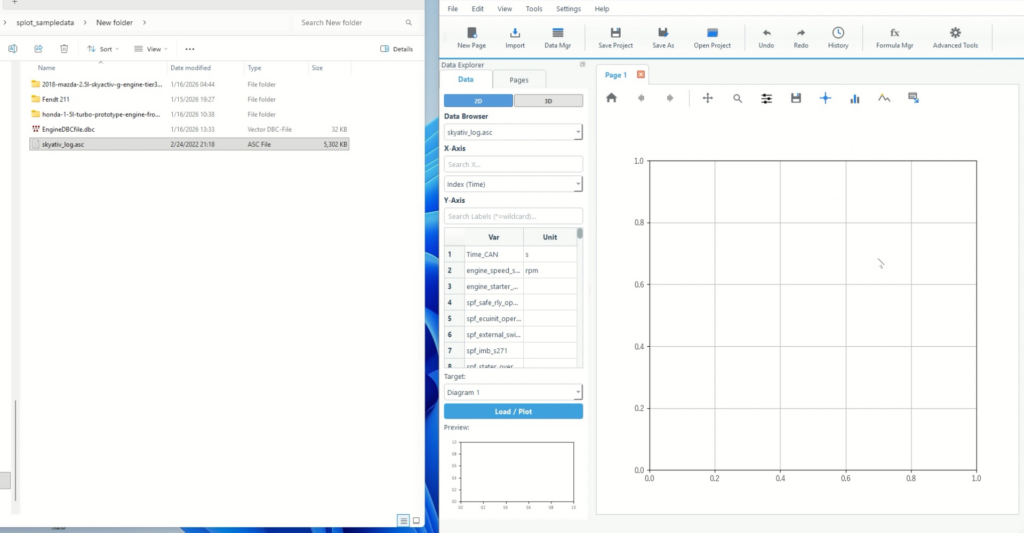Screen dimensions: 1024x533
Task: Switch to 2D plot mode
Action: pyautogui.click(x=478, y=101)
